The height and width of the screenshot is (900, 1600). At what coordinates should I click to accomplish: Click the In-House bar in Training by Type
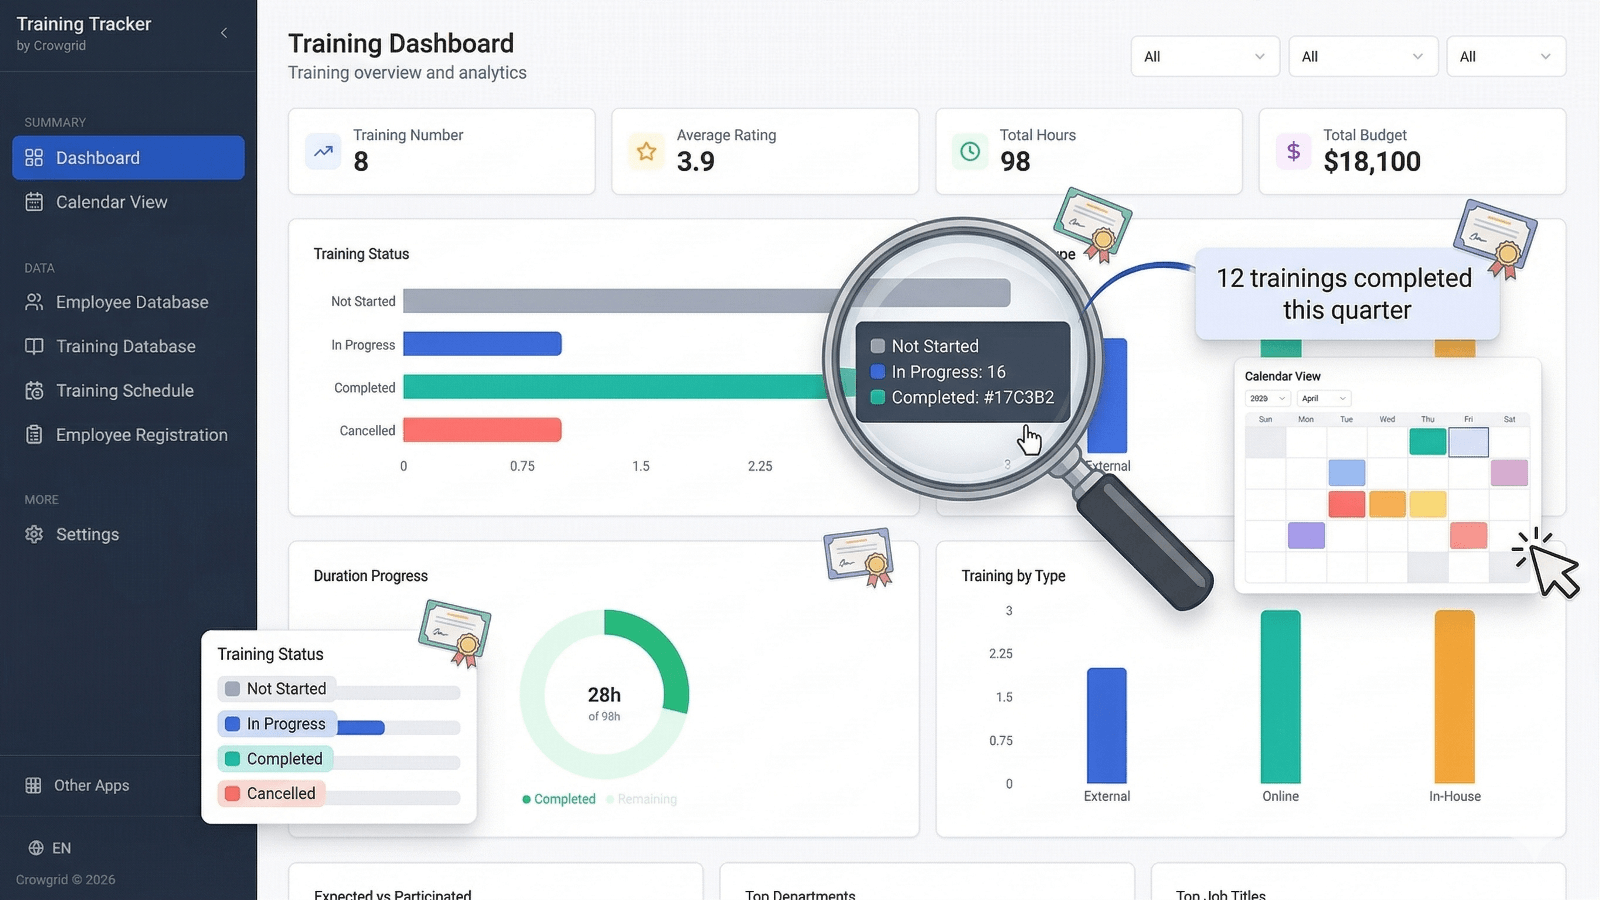pos(1455,697)
